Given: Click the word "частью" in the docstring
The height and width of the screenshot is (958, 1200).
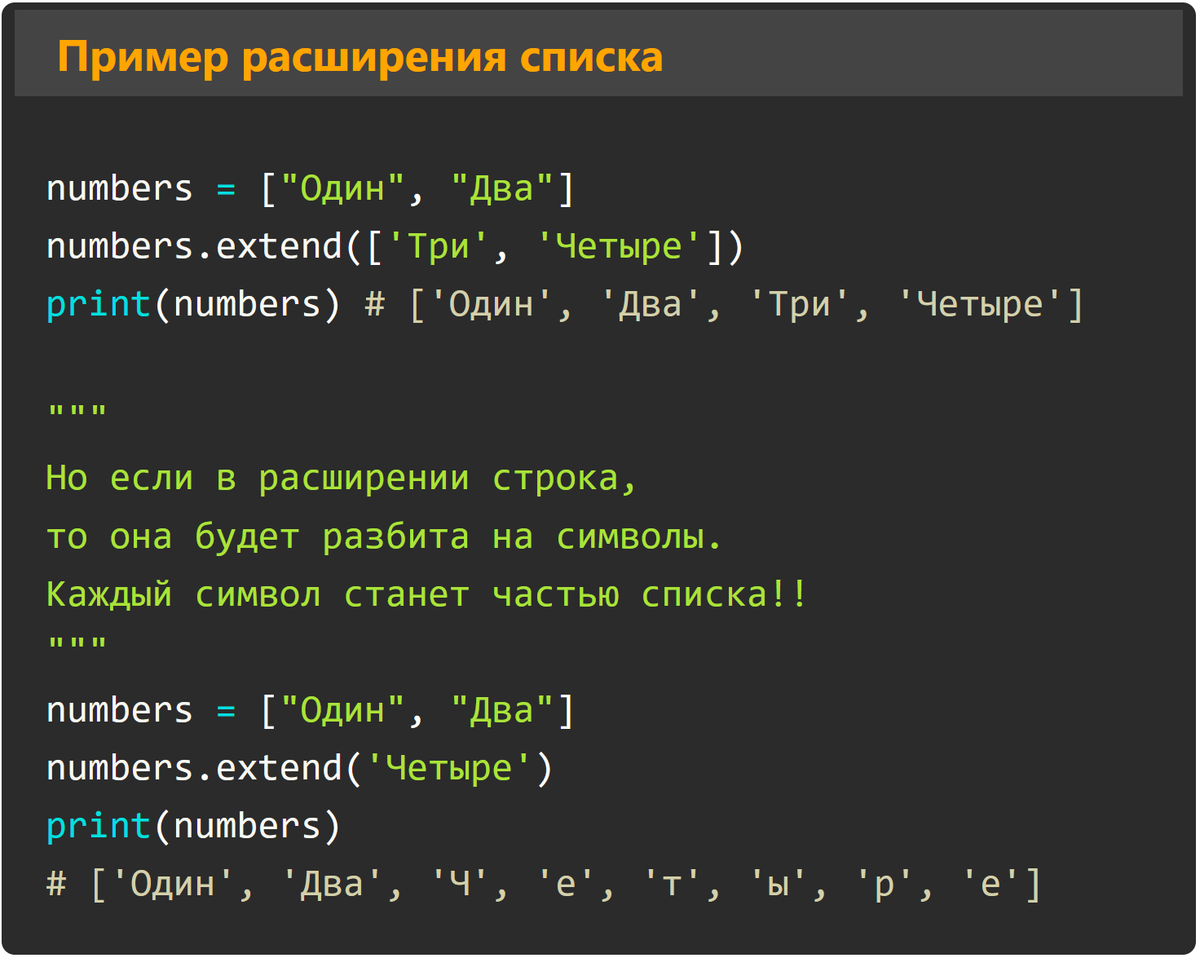Looking at the screenshot, I should [555, 595].
